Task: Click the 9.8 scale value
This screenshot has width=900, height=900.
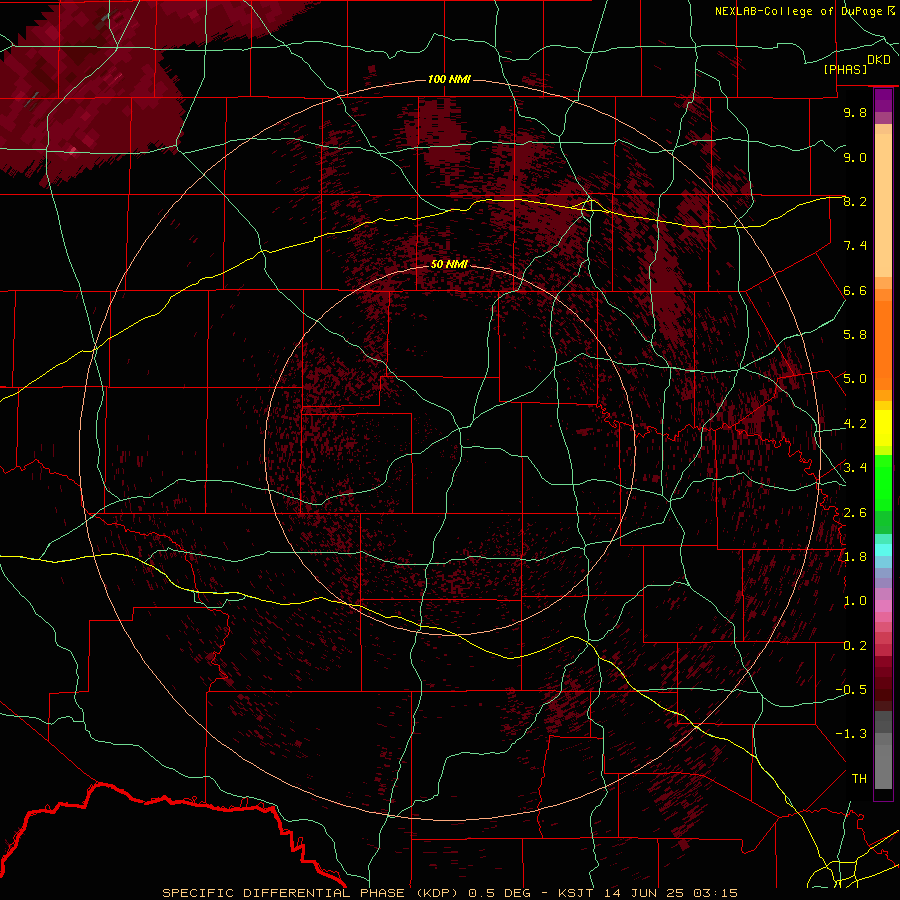Action: [855, 112]
